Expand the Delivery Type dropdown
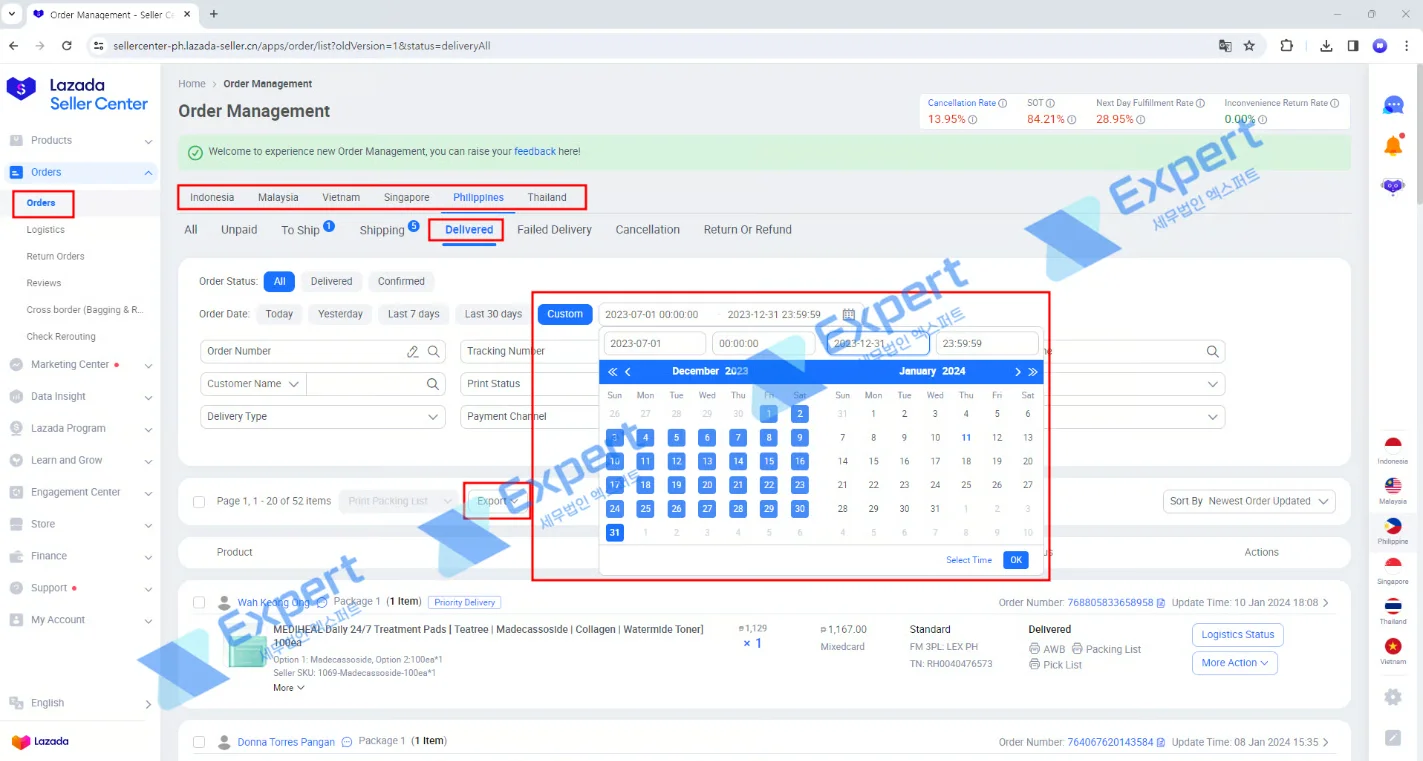Viewport: 1423px width, 761px height. 324,417
